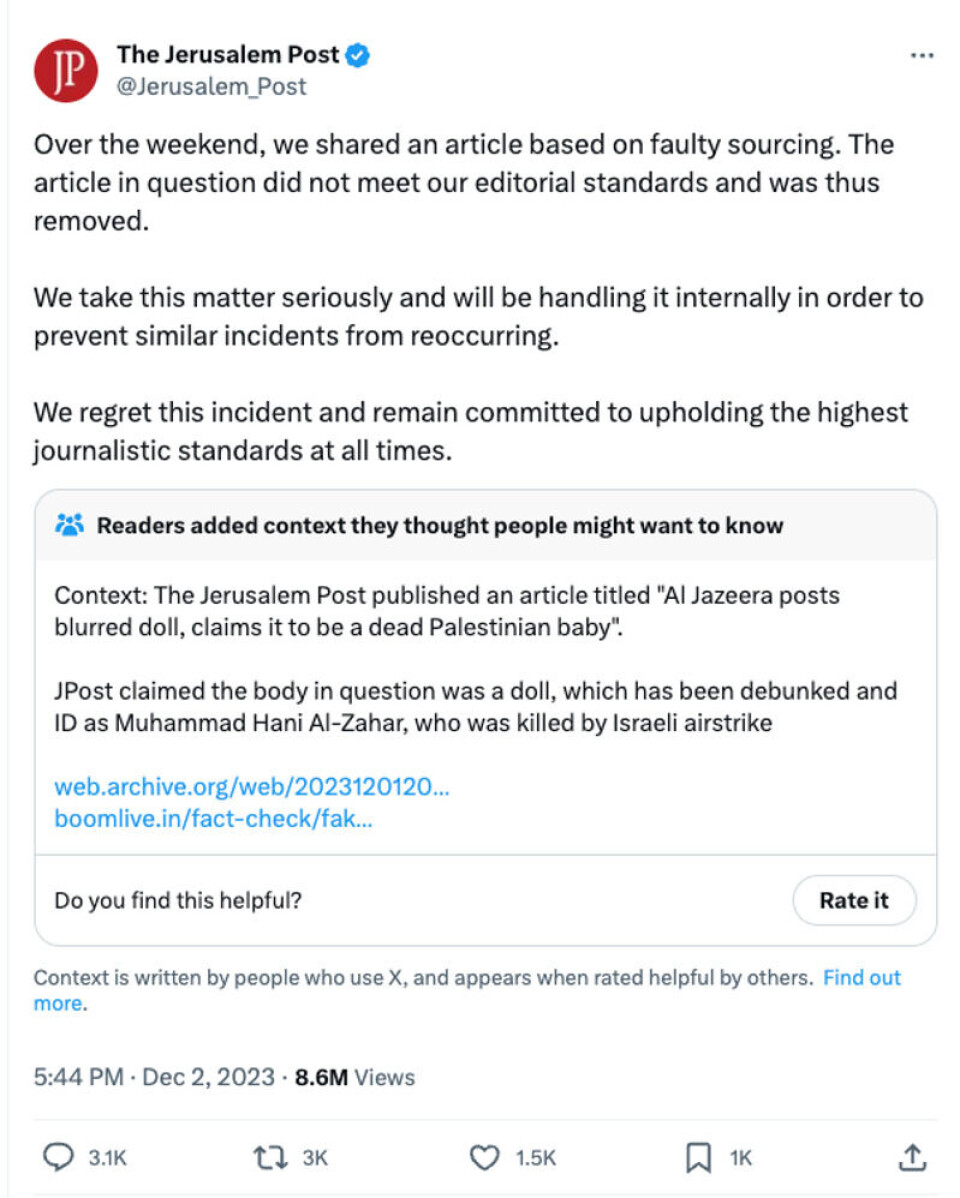Click the 8.6M Views count
Viewport: 960px width, 1198px height.
click(x=355, y=1077)
